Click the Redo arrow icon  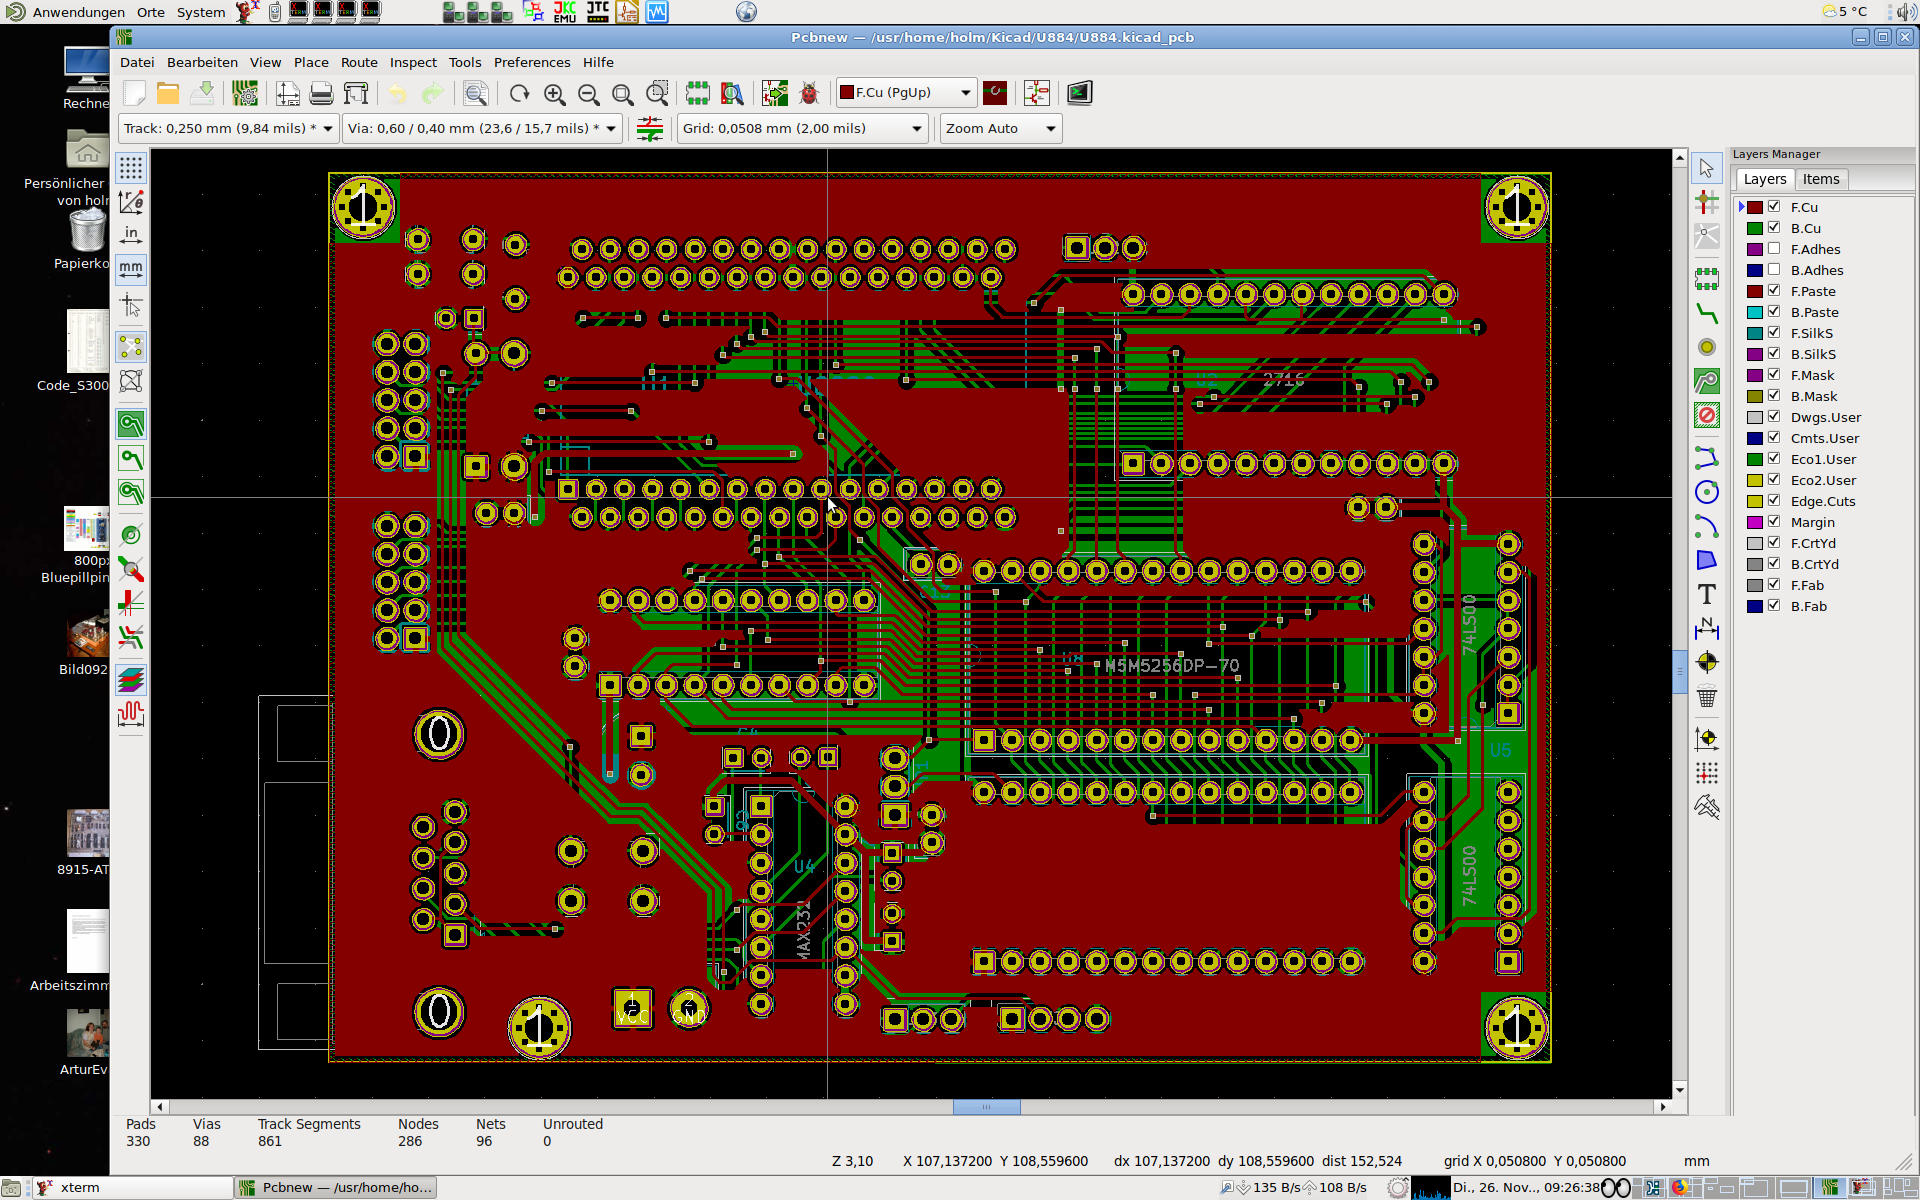(432, 94)
